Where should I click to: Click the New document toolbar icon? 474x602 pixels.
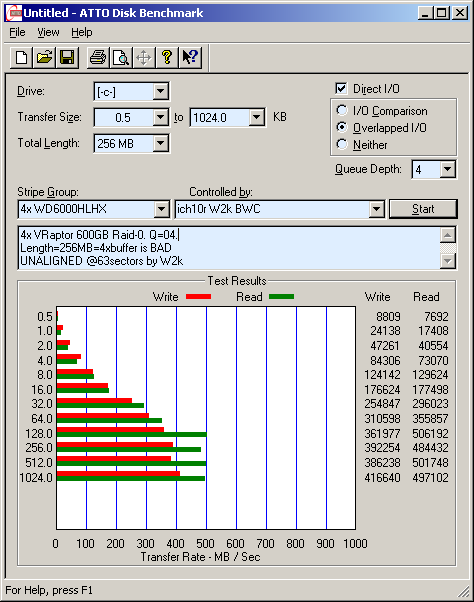[x=21, y=58]
